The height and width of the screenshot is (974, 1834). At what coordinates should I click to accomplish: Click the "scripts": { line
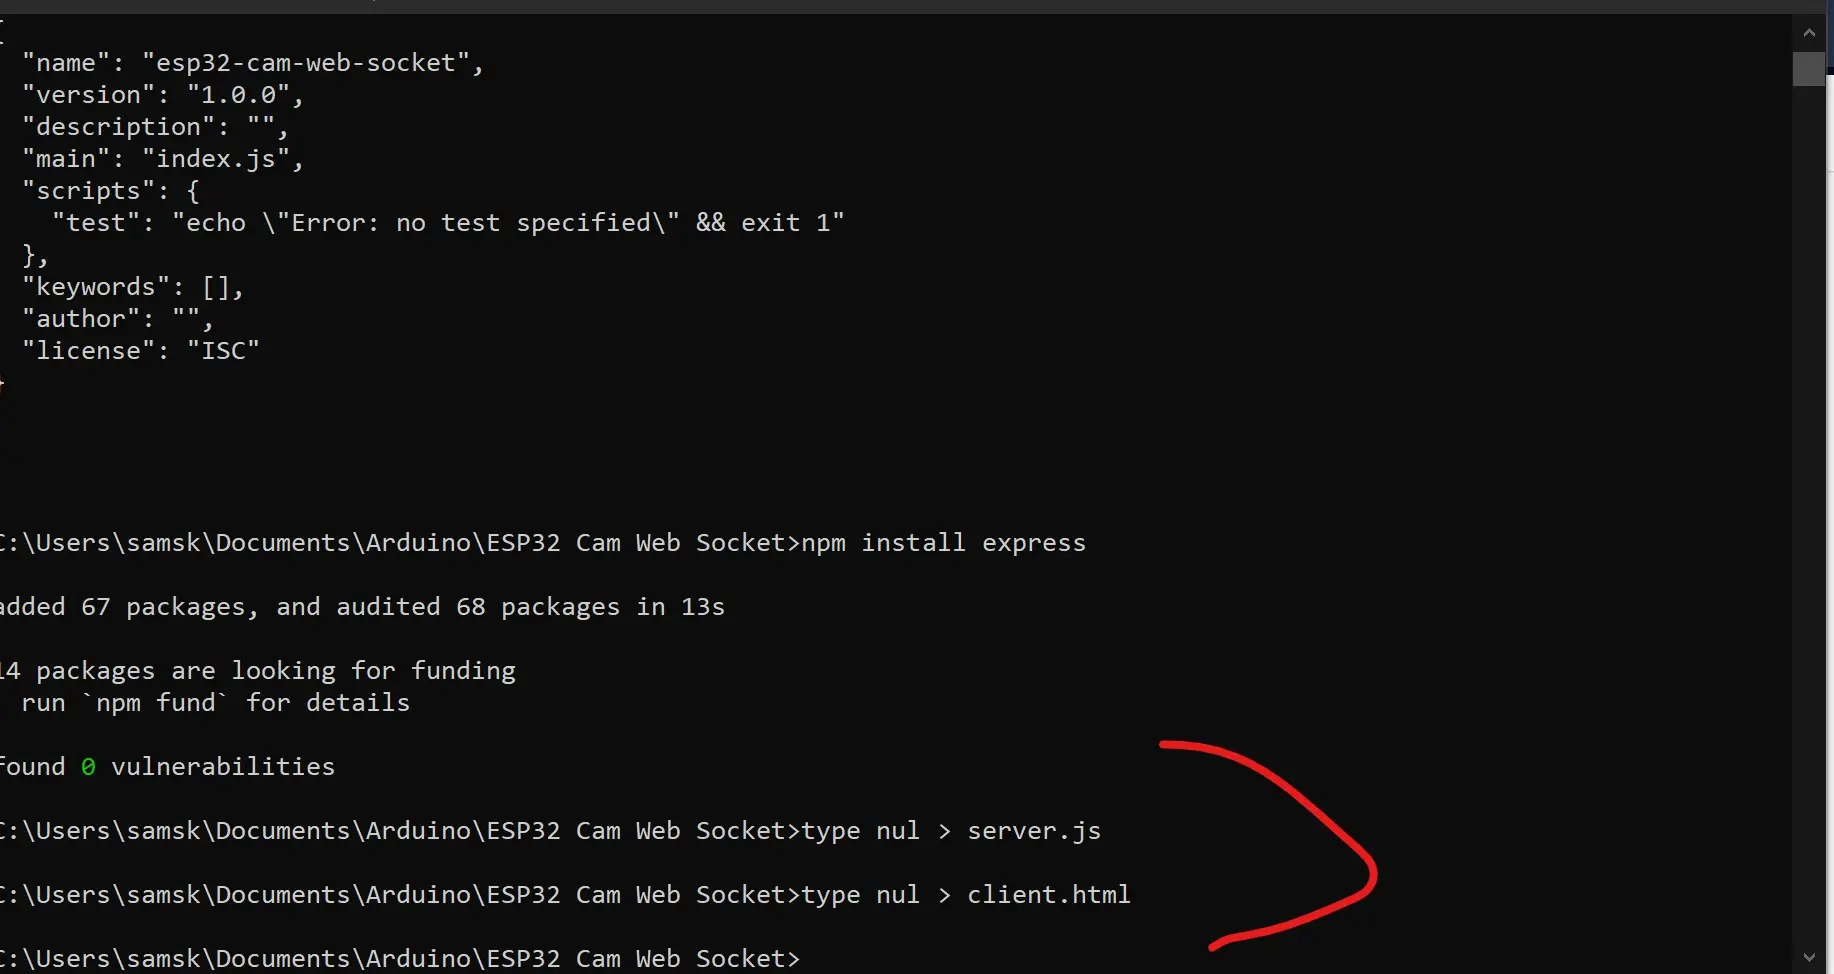pos(111,191)
